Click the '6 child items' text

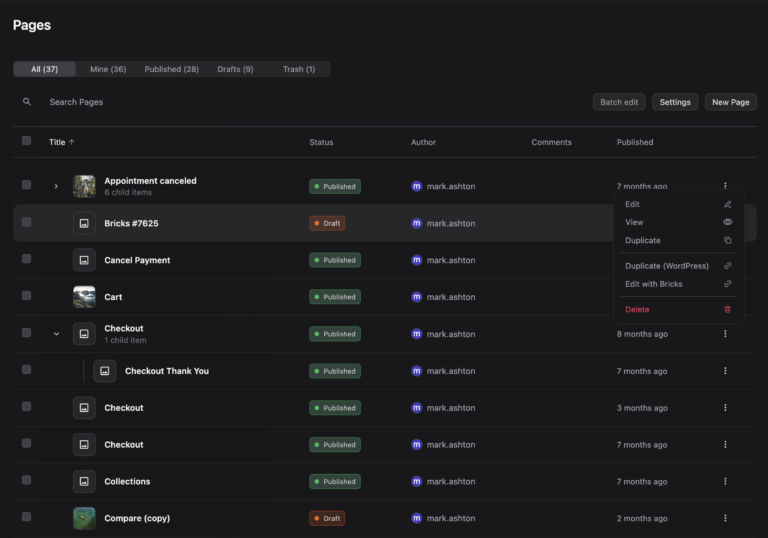128,193
